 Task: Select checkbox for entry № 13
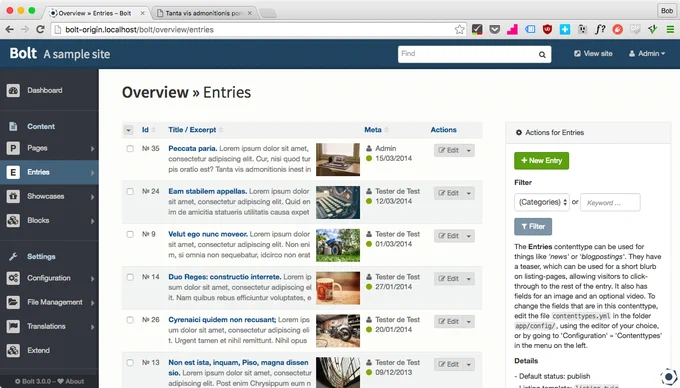point(130,363)
